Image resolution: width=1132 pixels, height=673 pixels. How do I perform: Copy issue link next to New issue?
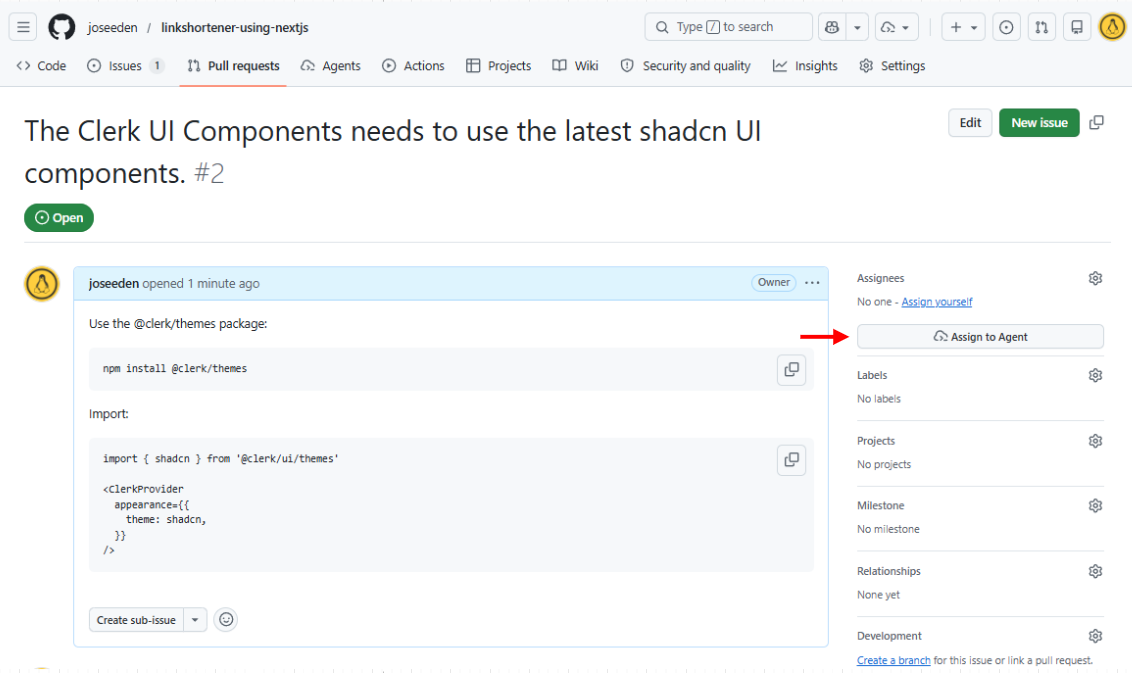coord(1096,123)
